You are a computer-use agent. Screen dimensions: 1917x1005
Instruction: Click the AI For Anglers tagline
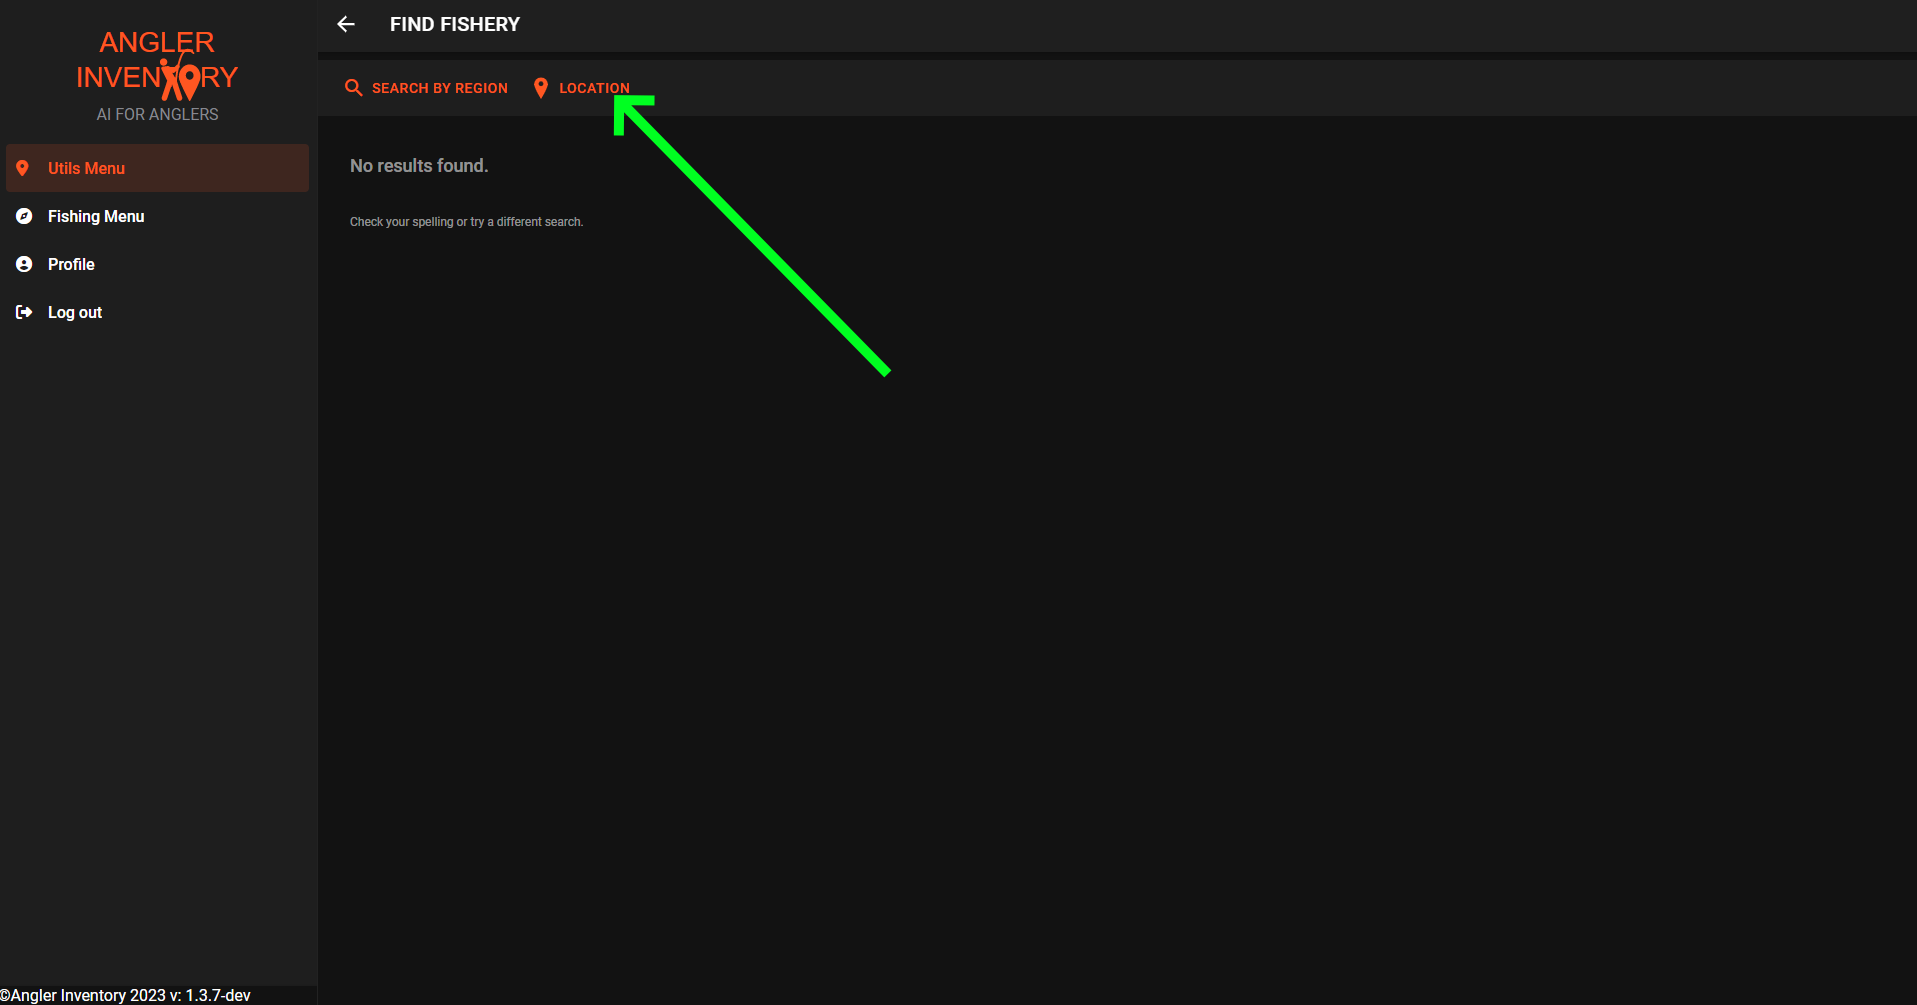pyautogui.click(x=157, y=114)
